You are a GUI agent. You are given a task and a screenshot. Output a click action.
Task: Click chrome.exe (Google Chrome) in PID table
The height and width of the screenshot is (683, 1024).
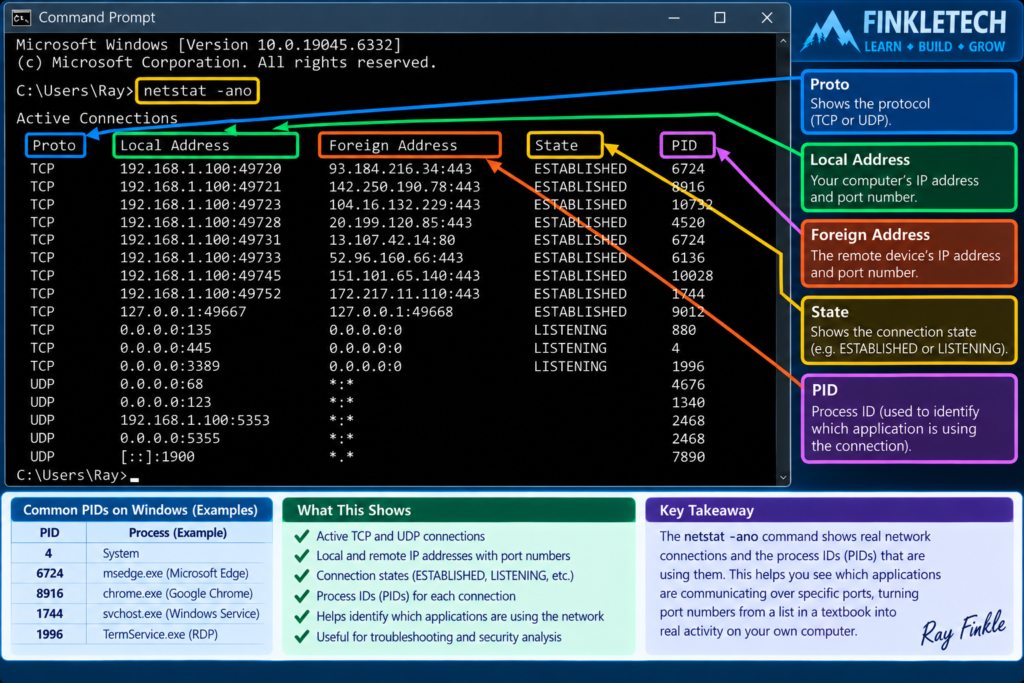[x=178, y=594]
